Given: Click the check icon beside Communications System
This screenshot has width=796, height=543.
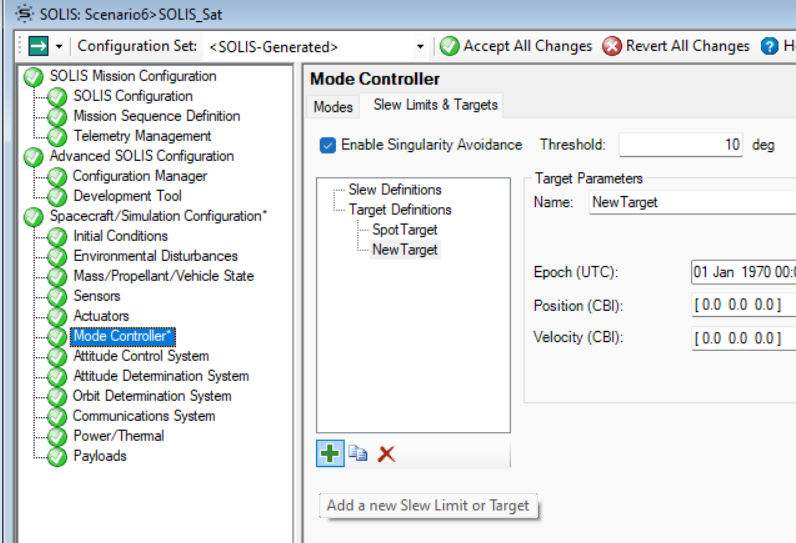Looking at the screenshot, I should [57, 417].
